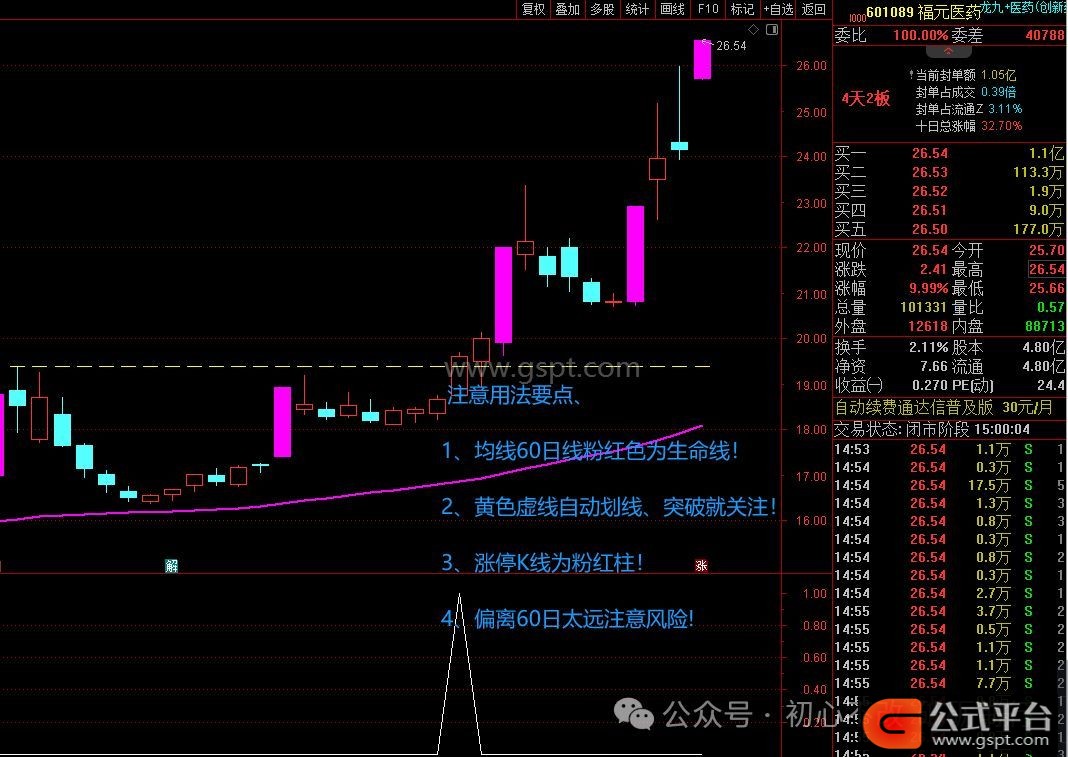
Task: Click the 标记 mark button
Action: (742, 9)
